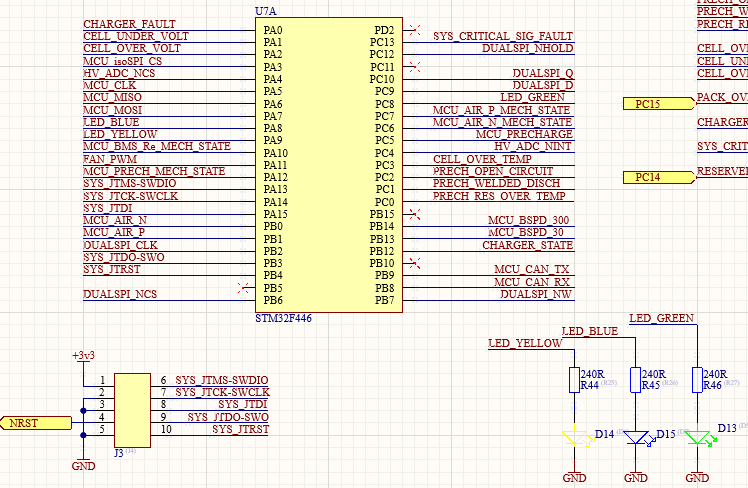Select the MCU_AIR_N_MECH_STATE net label
Image resolution: width=748 pixels, height=488 pixels.
click(x=502, y=122)
